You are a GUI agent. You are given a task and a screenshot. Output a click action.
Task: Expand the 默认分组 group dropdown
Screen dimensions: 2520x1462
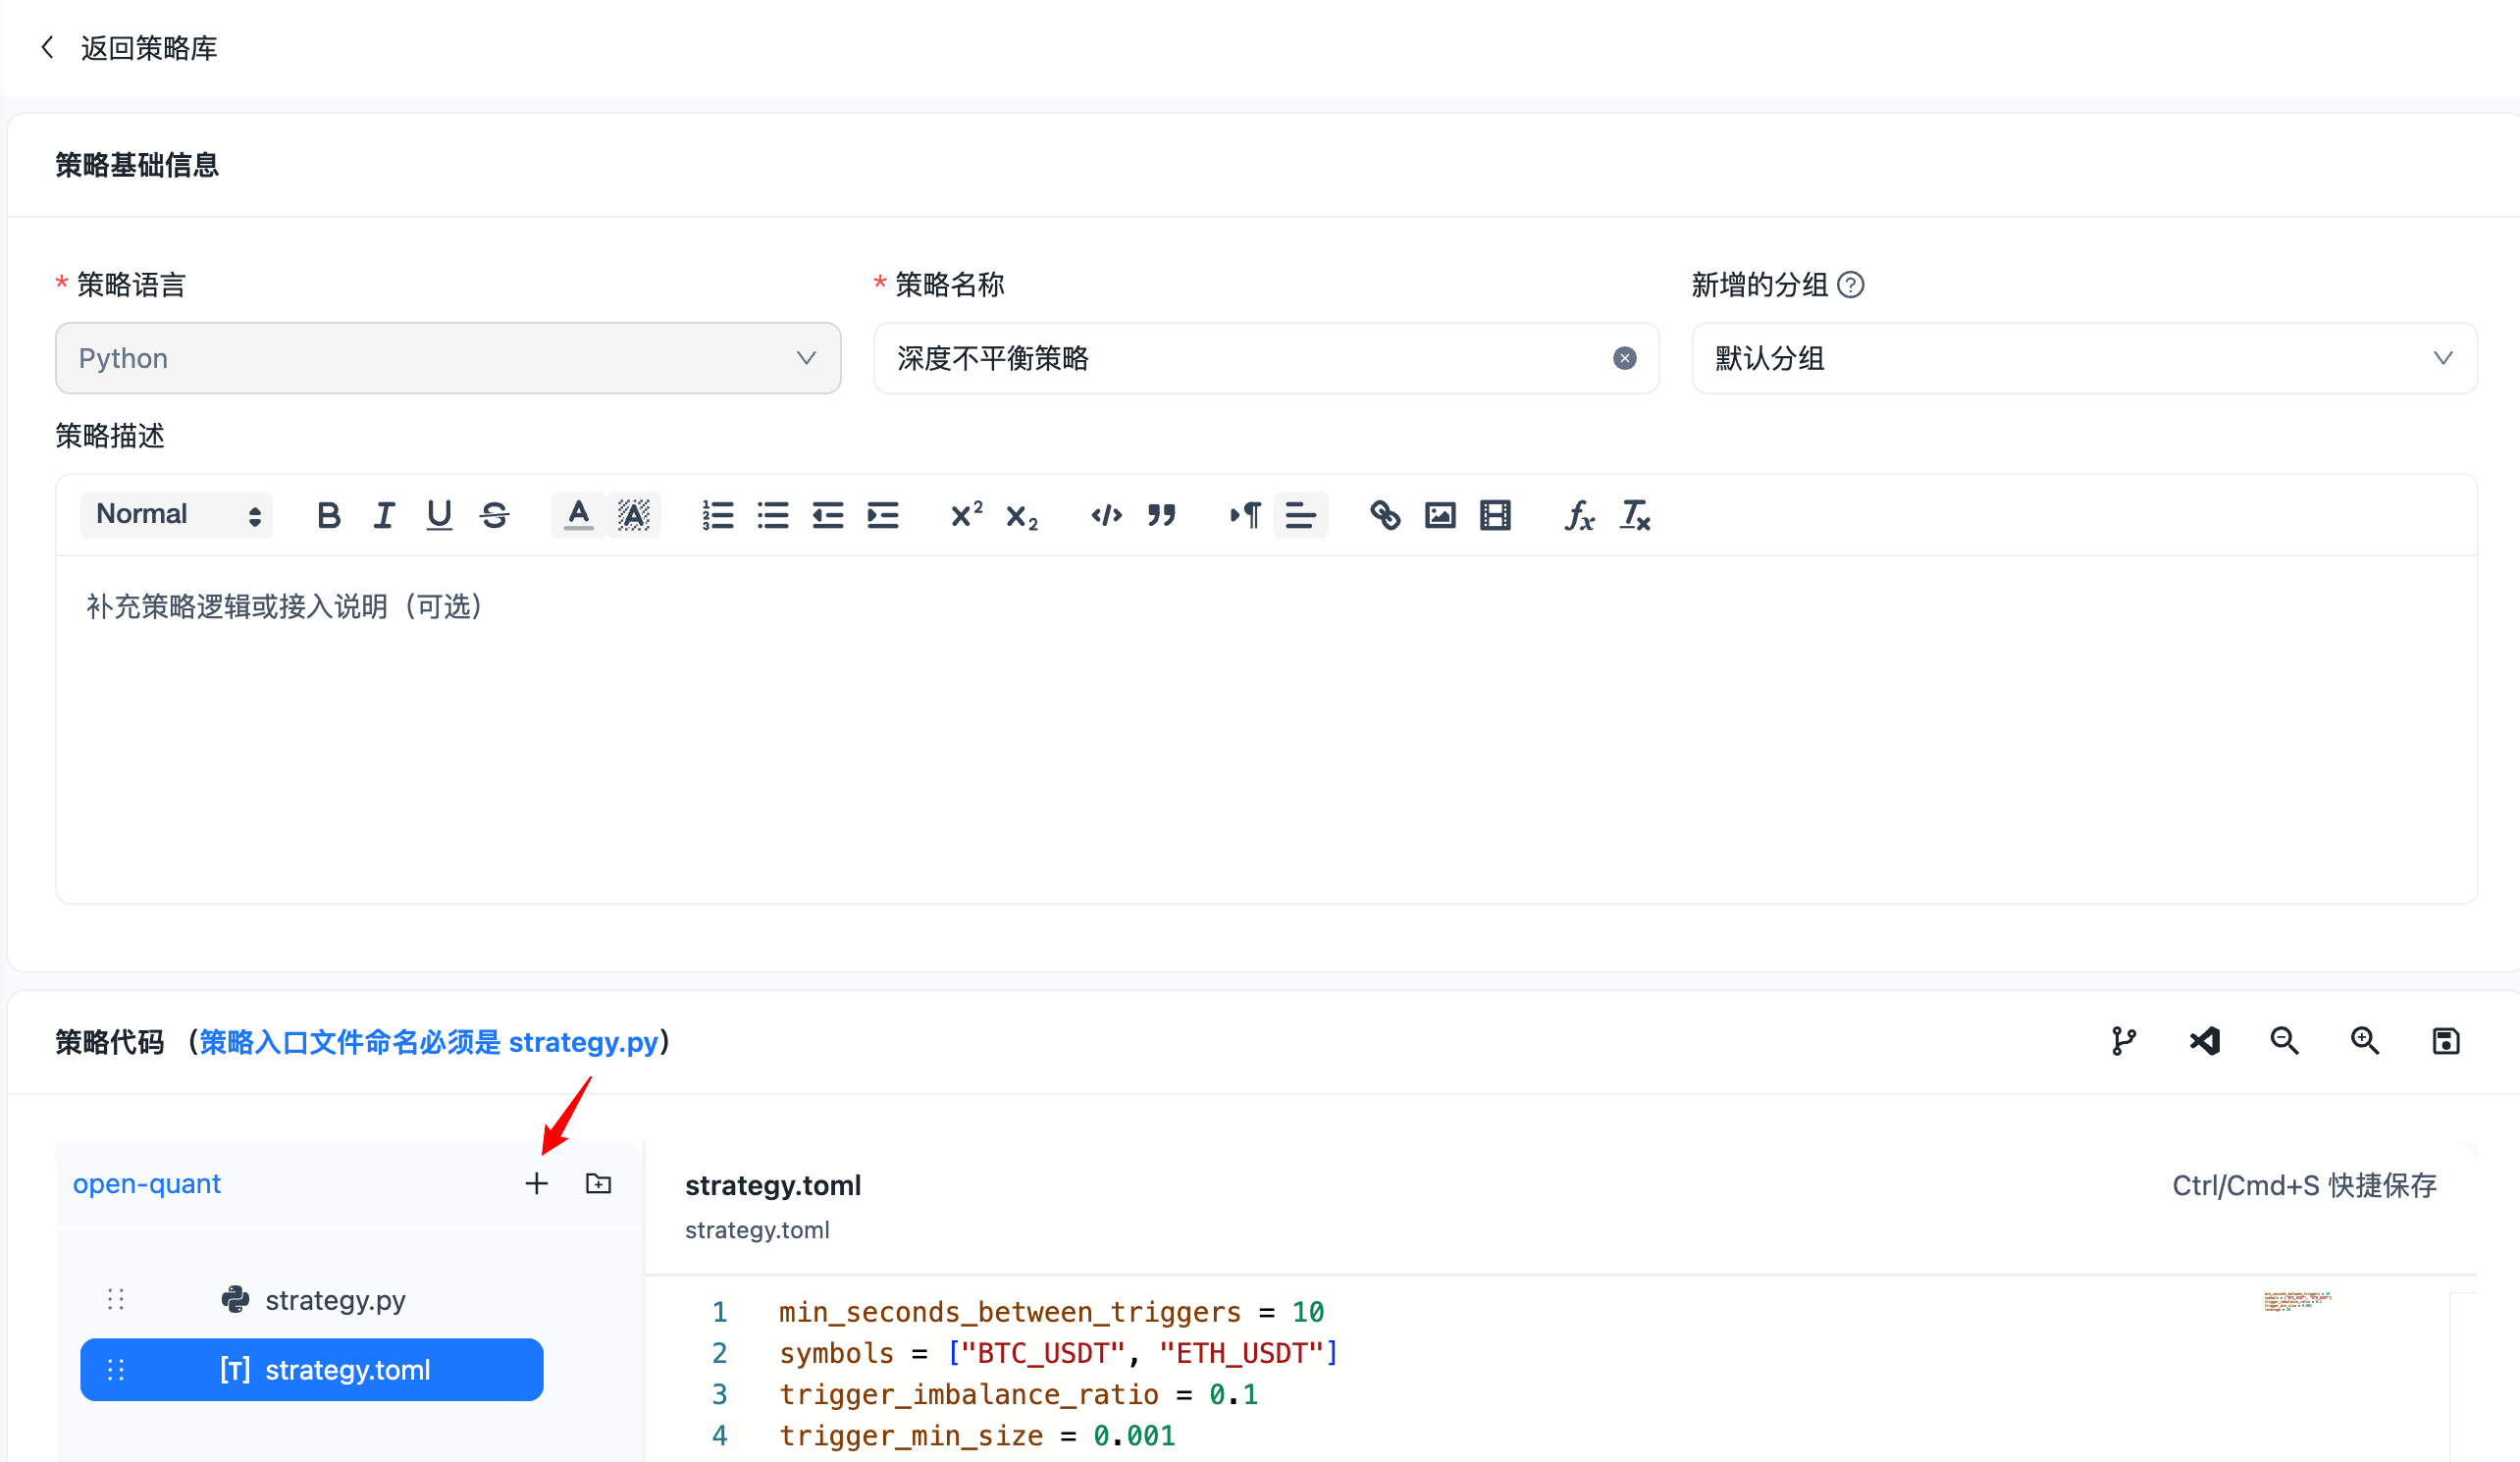[x=2083, y=358]
